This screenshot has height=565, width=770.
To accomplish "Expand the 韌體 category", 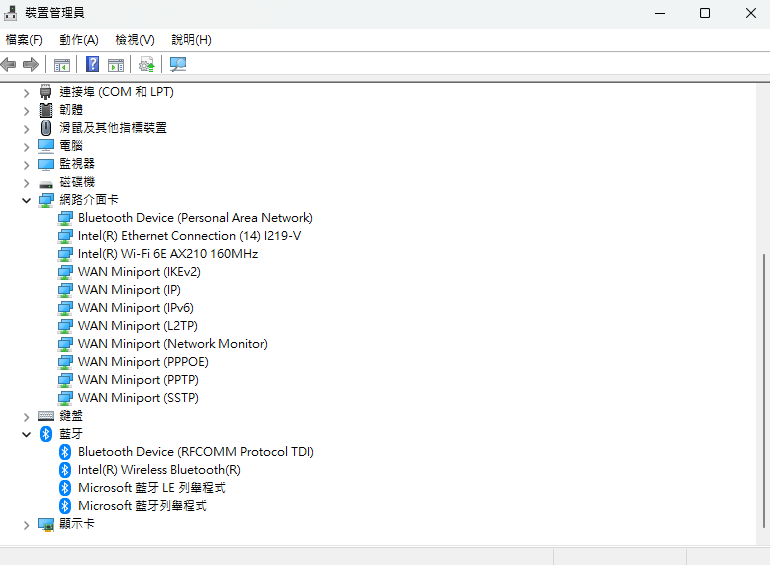I will 27,111.
